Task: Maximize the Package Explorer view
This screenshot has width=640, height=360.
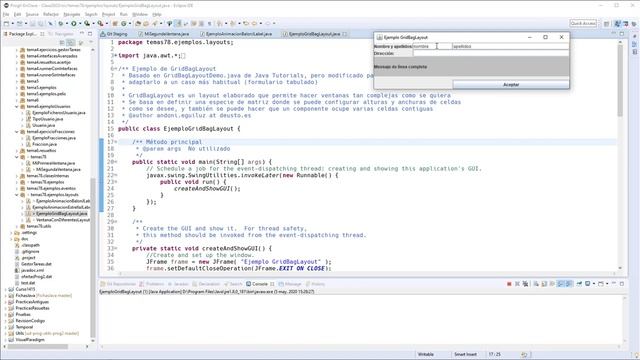Action: [90, 33]
